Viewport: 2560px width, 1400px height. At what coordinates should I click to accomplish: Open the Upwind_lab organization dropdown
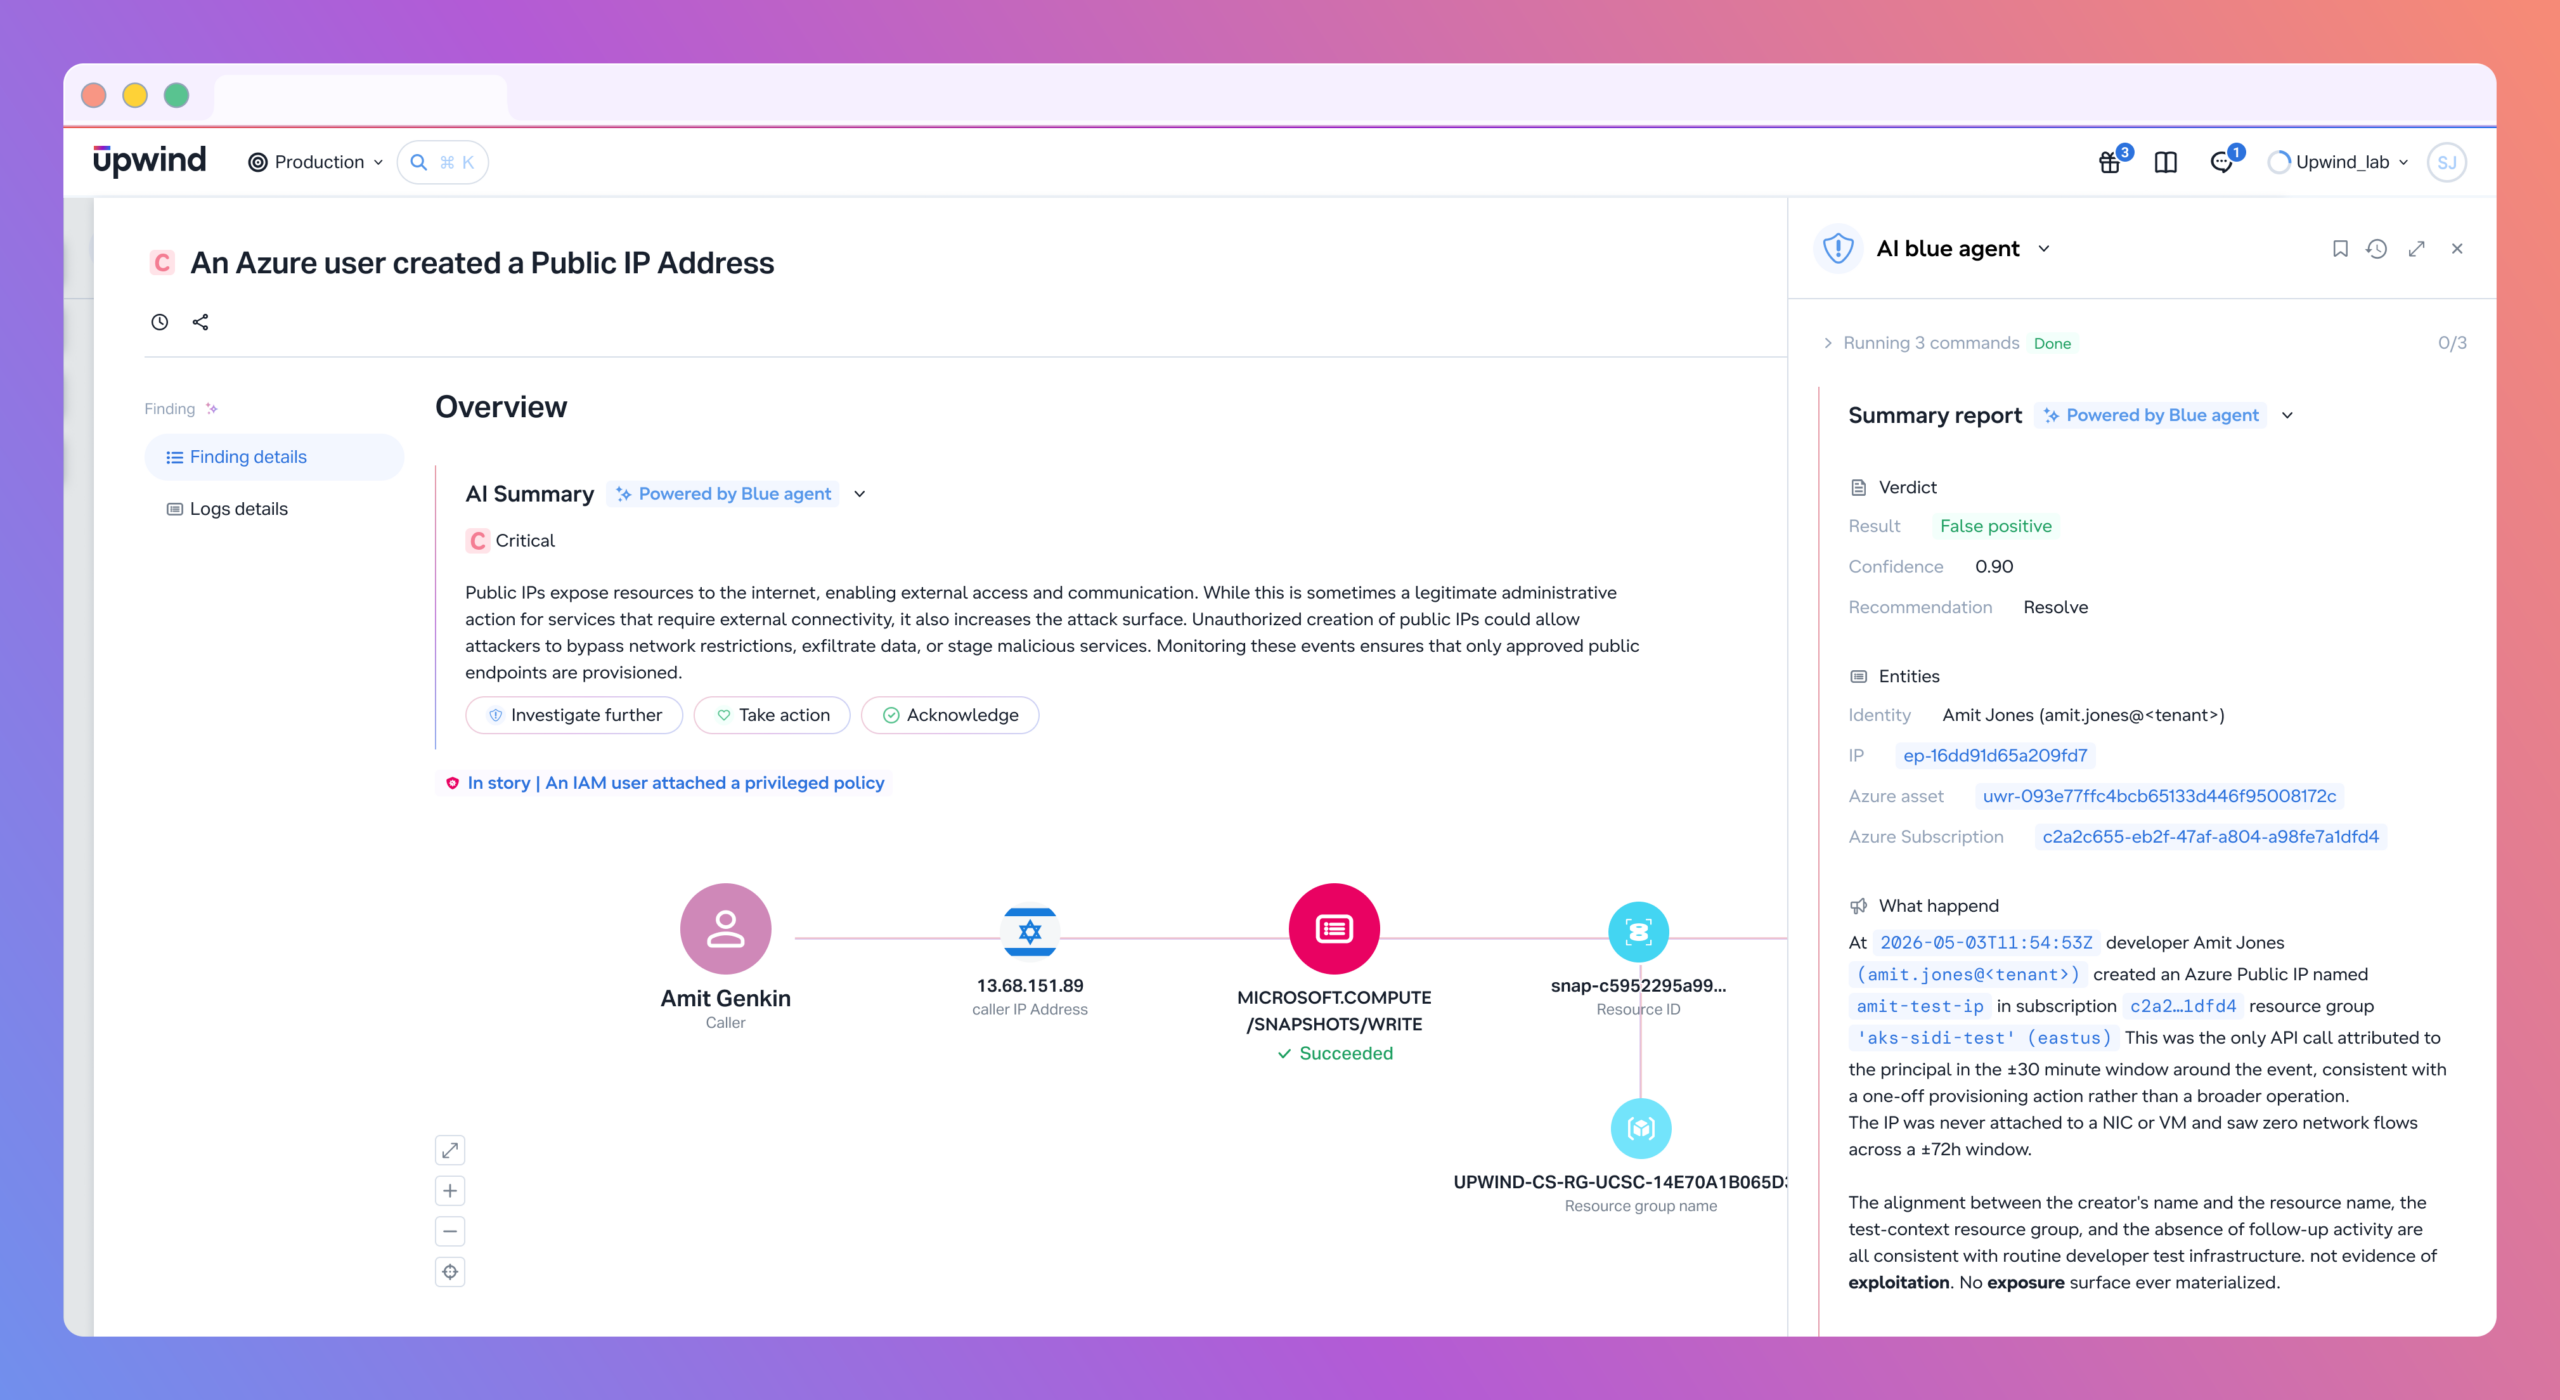coord(2339,162)
